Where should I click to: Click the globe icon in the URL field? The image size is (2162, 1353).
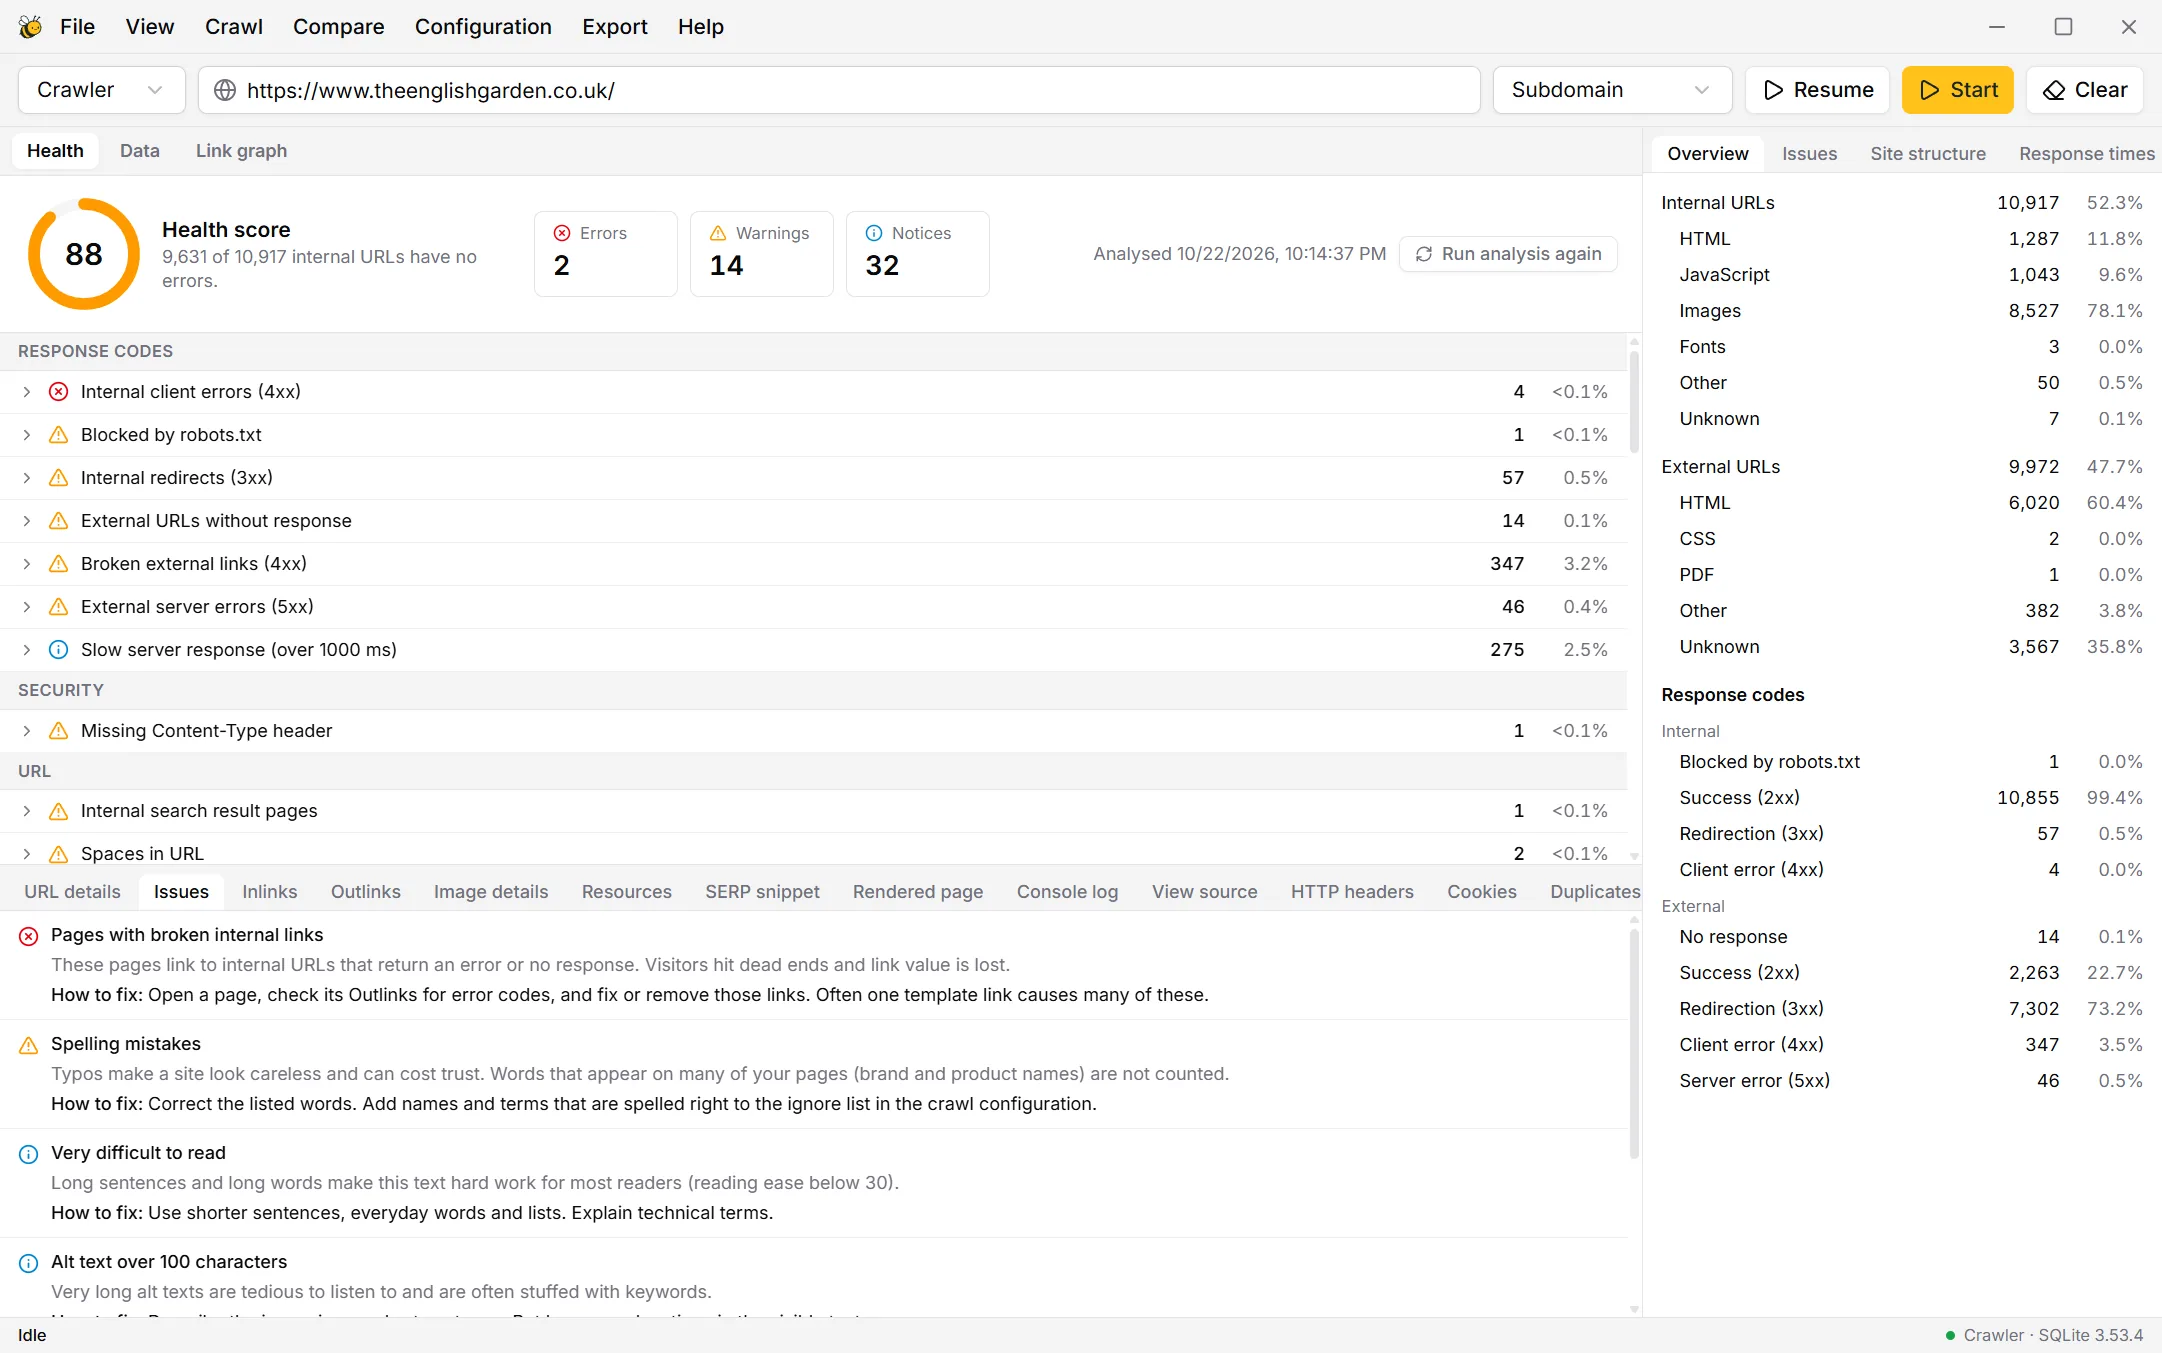[x=225, y=90]
